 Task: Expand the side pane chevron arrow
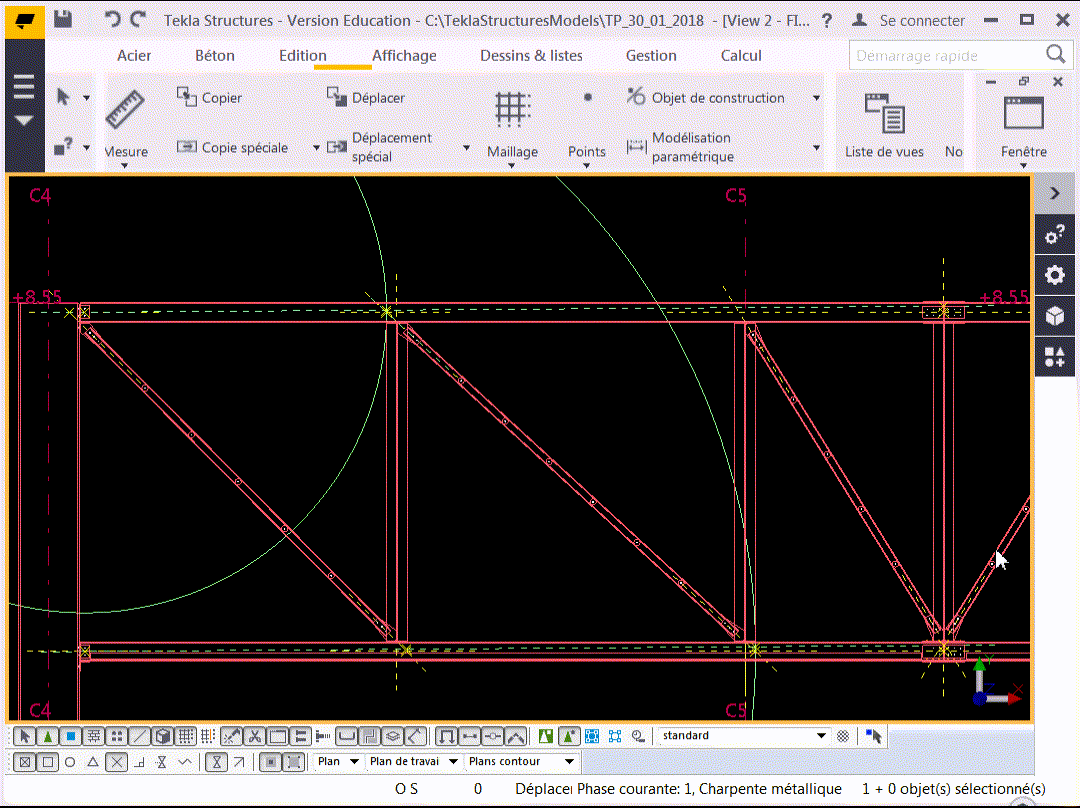click(1055, 194)
